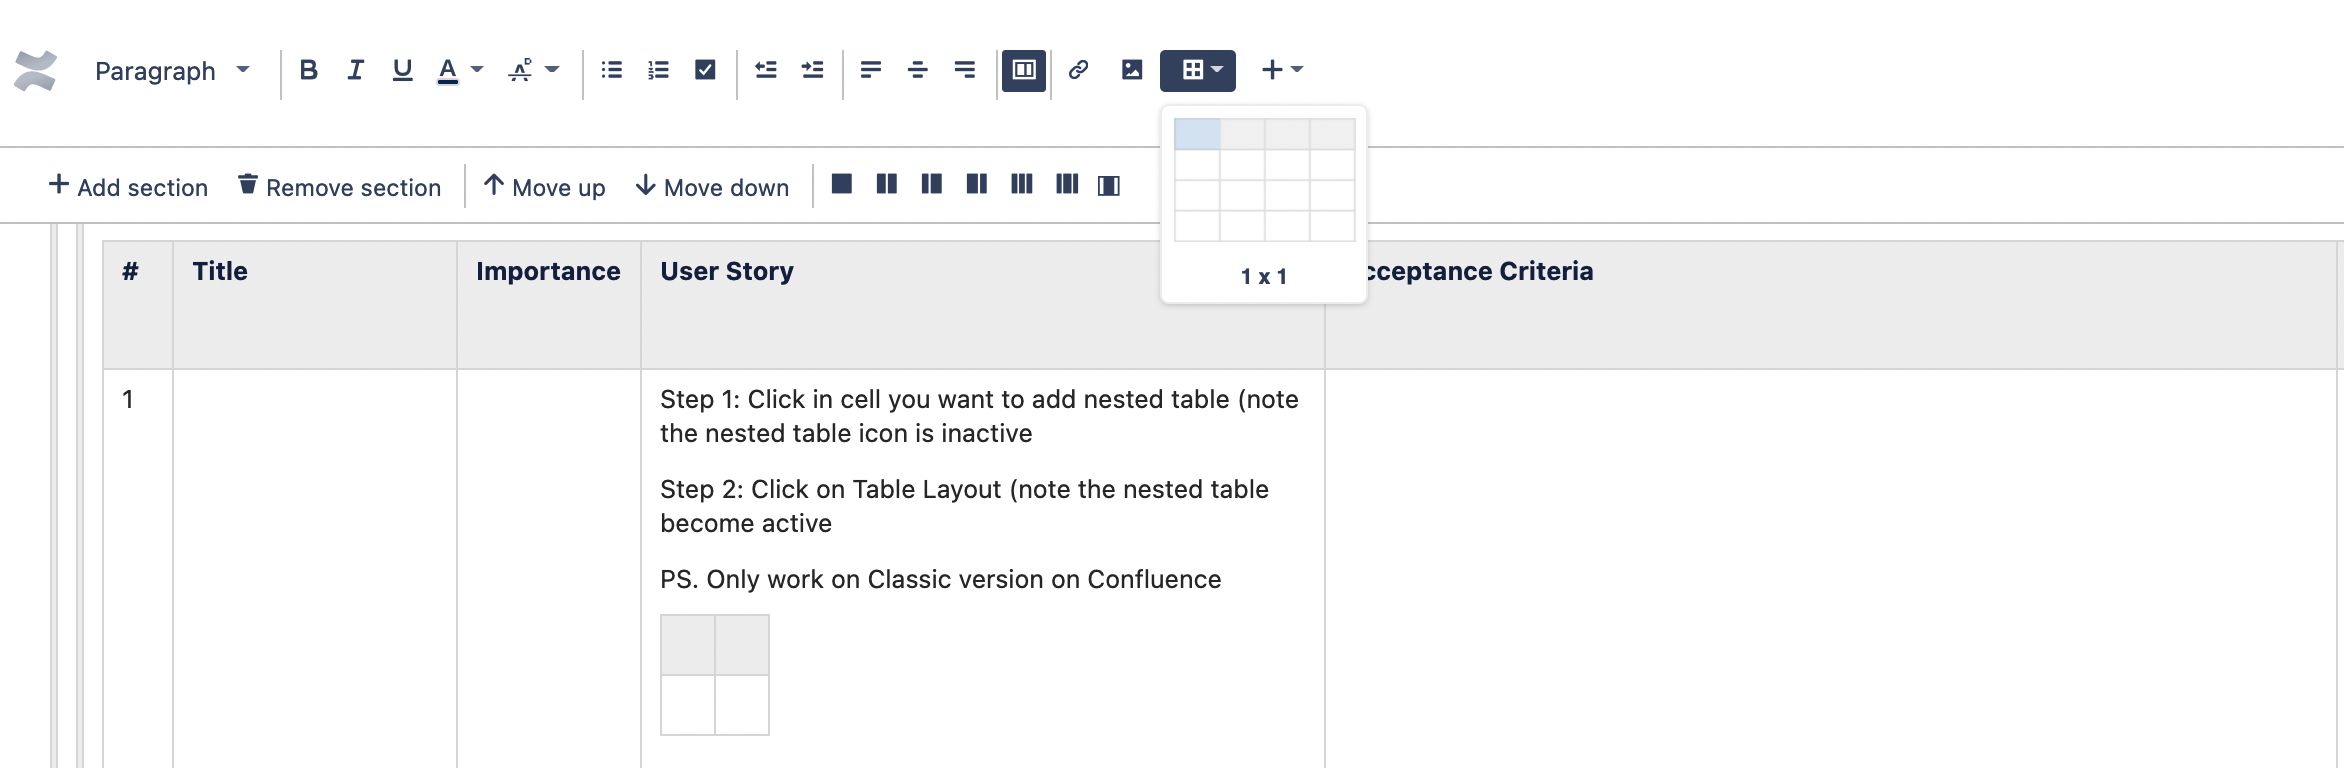The image size is (2344, 768).
Task: Create a bullet list
Action: (612, 70)
